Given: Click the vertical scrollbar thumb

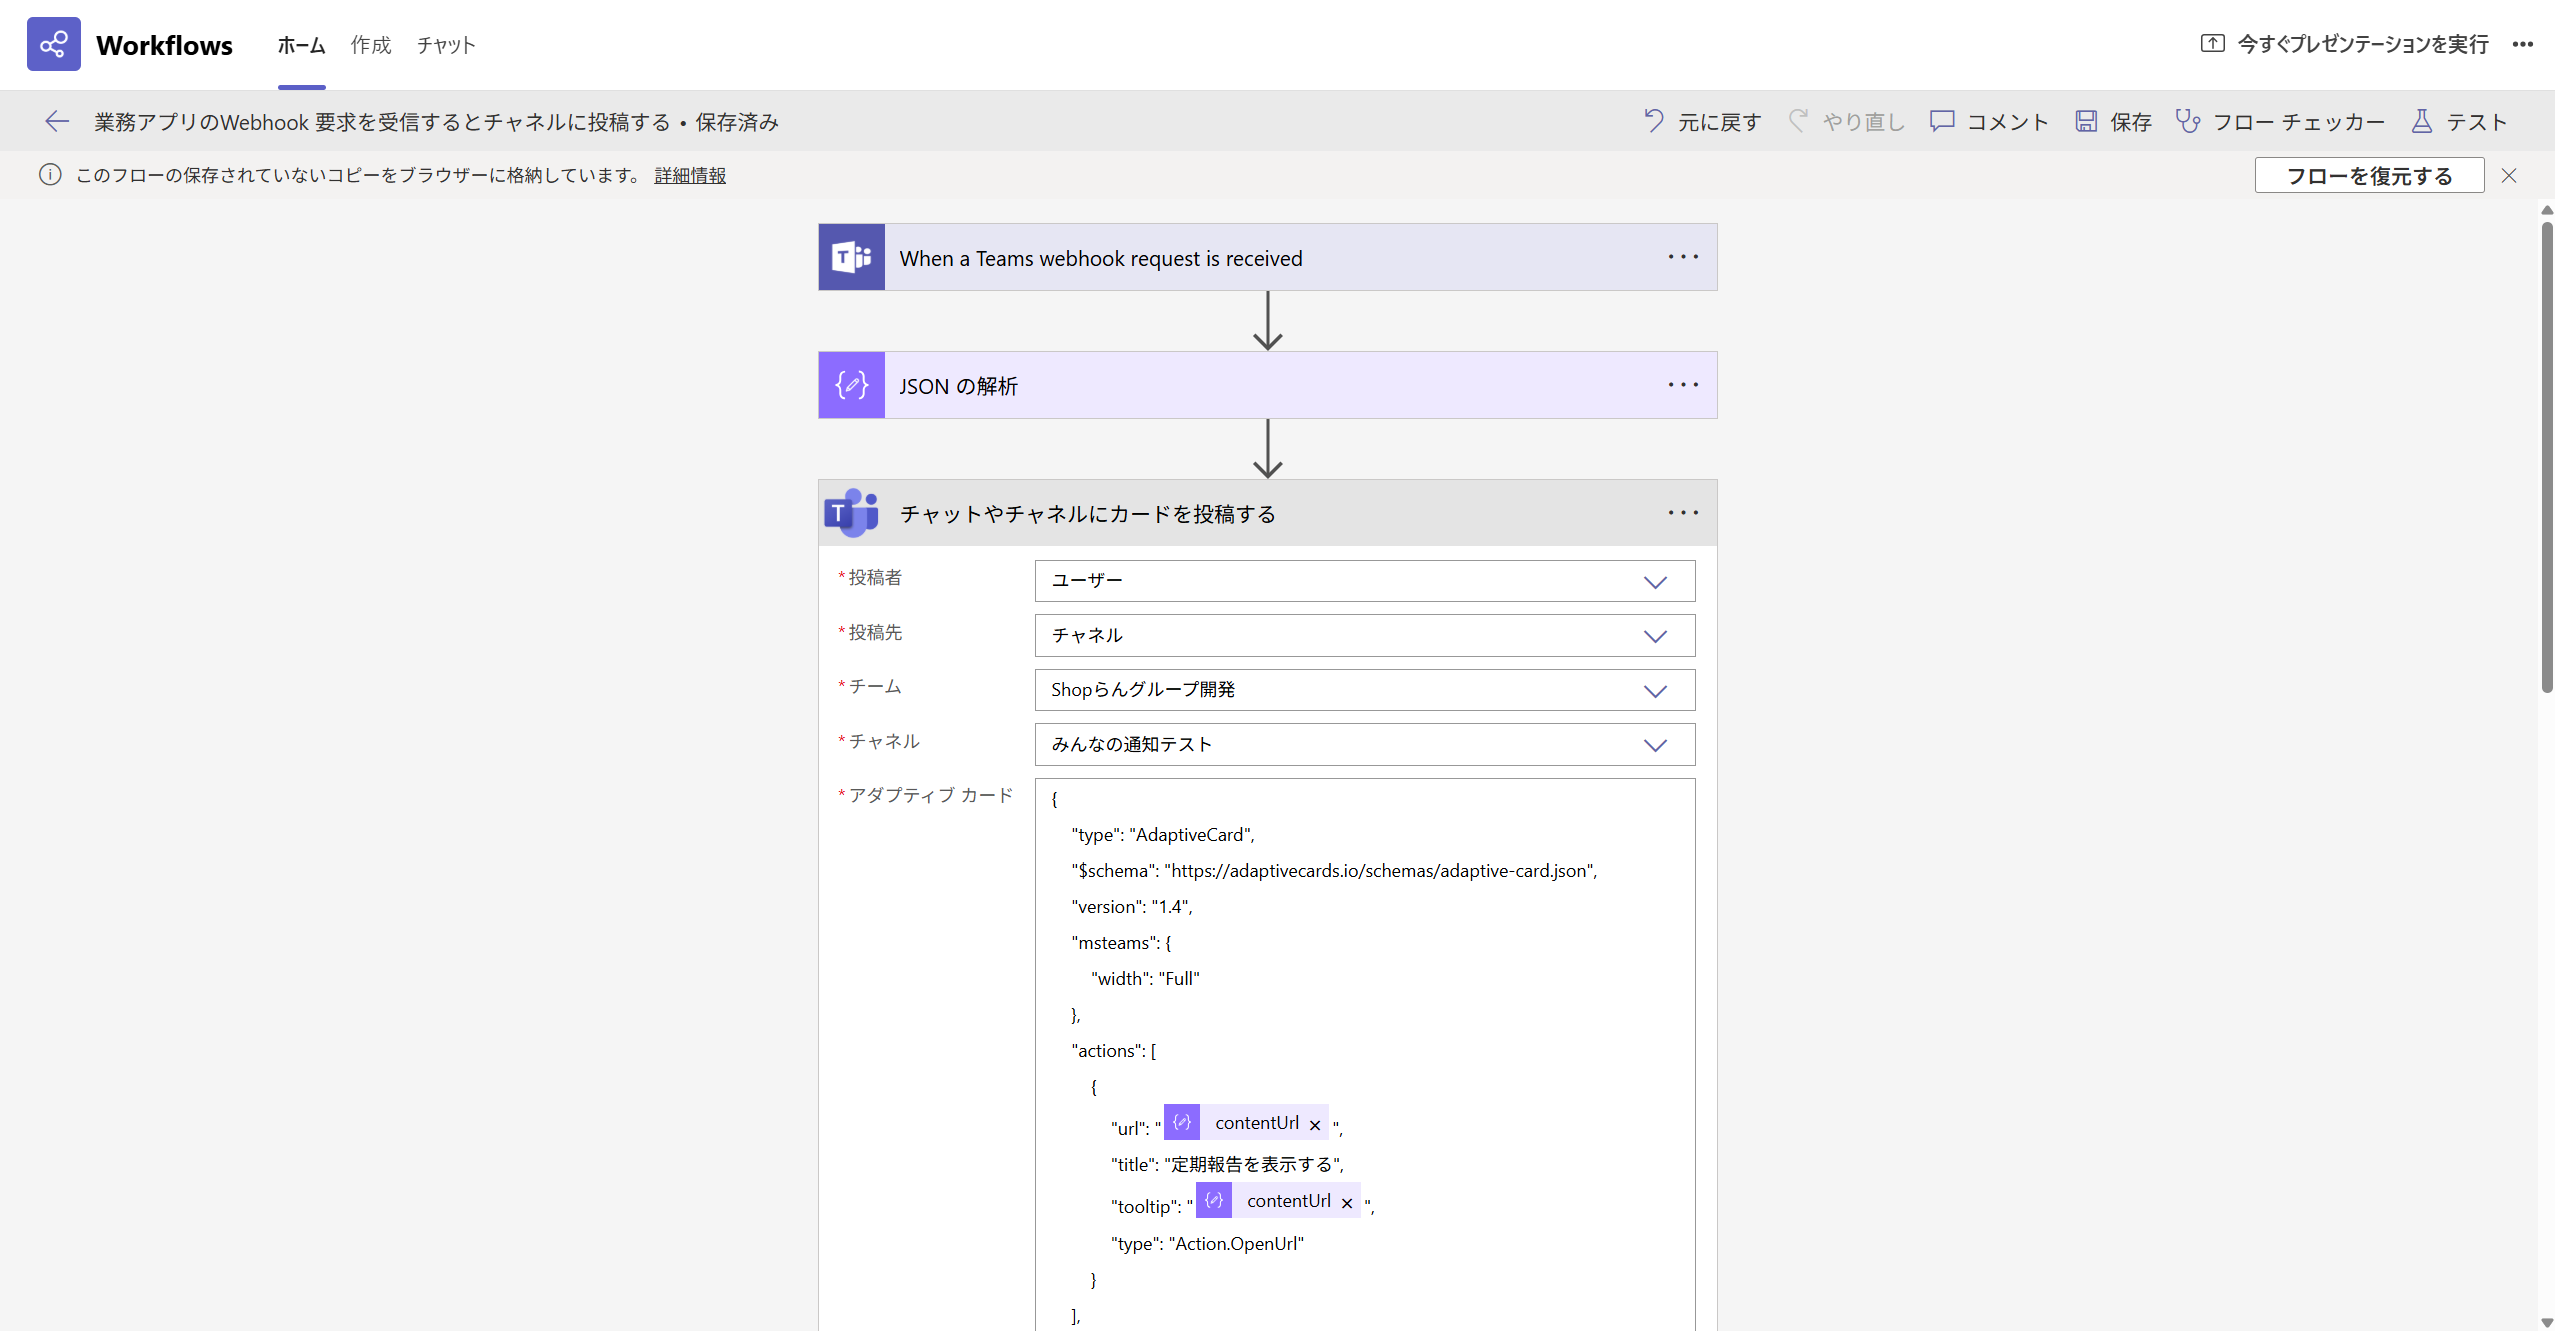Looking at the screenshot, I should coord(2547,457).
